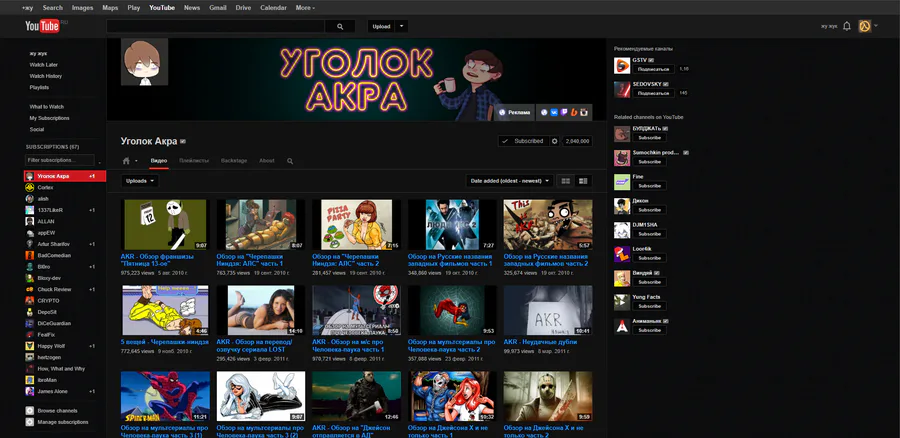Open What to Watch in the sidebar

46,107
